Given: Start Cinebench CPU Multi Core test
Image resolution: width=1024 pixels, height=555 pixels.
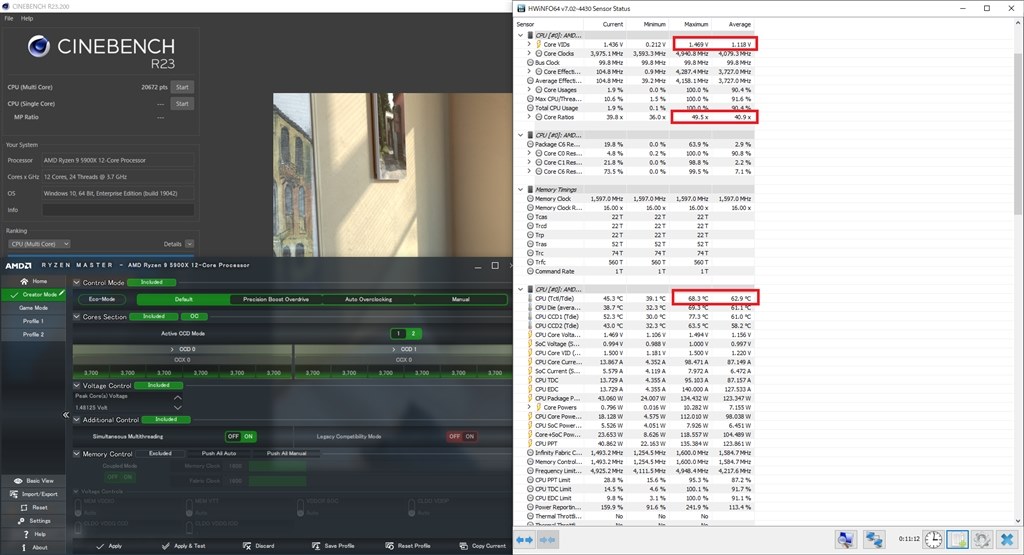Looking at the screenshot, I should pyautogui.click(x=182, y=87).
